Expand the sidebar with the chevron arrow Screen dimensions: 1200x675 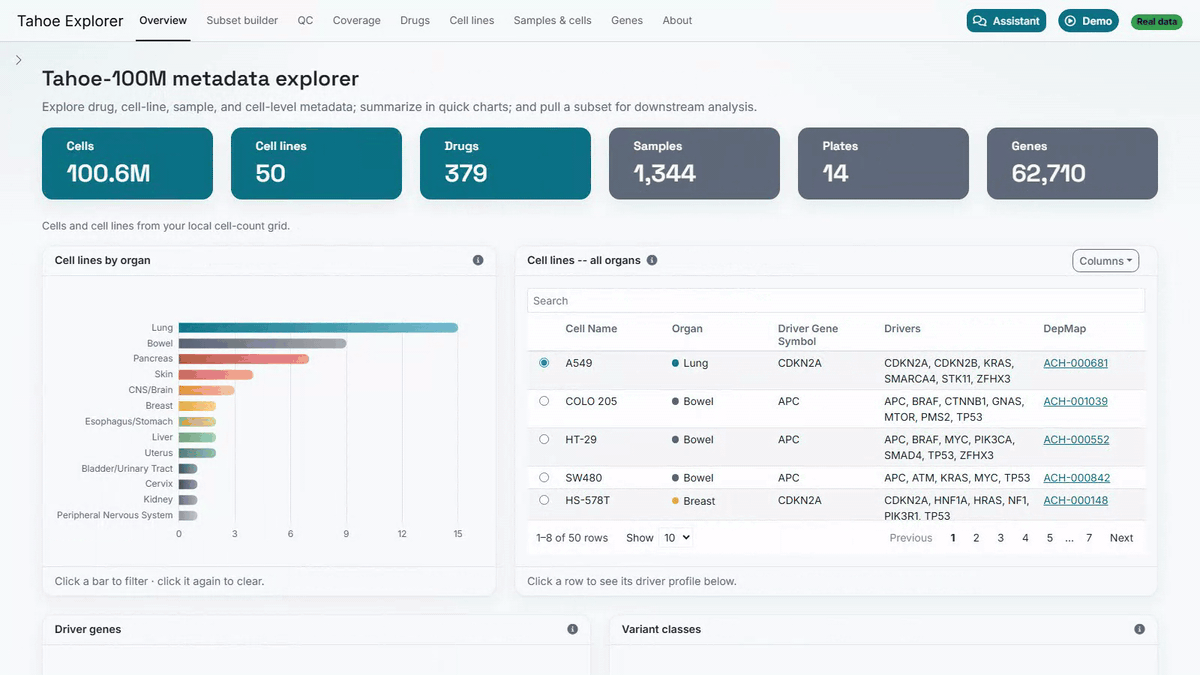[x=18, y=60]
